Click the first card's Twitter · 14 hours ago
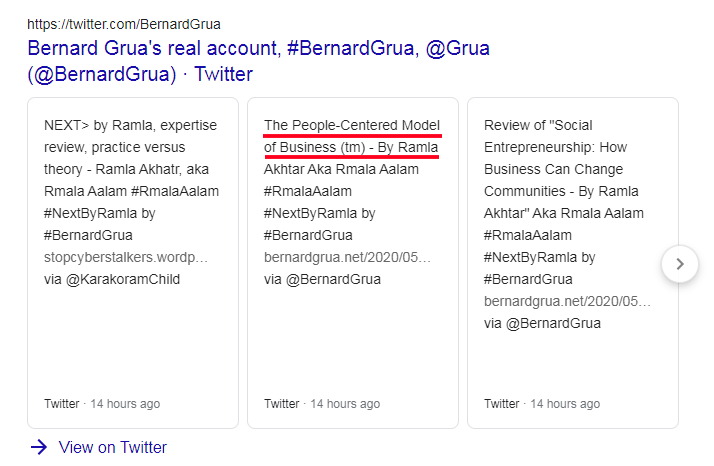Screen dimensions: 714x466 pos(102,404)
